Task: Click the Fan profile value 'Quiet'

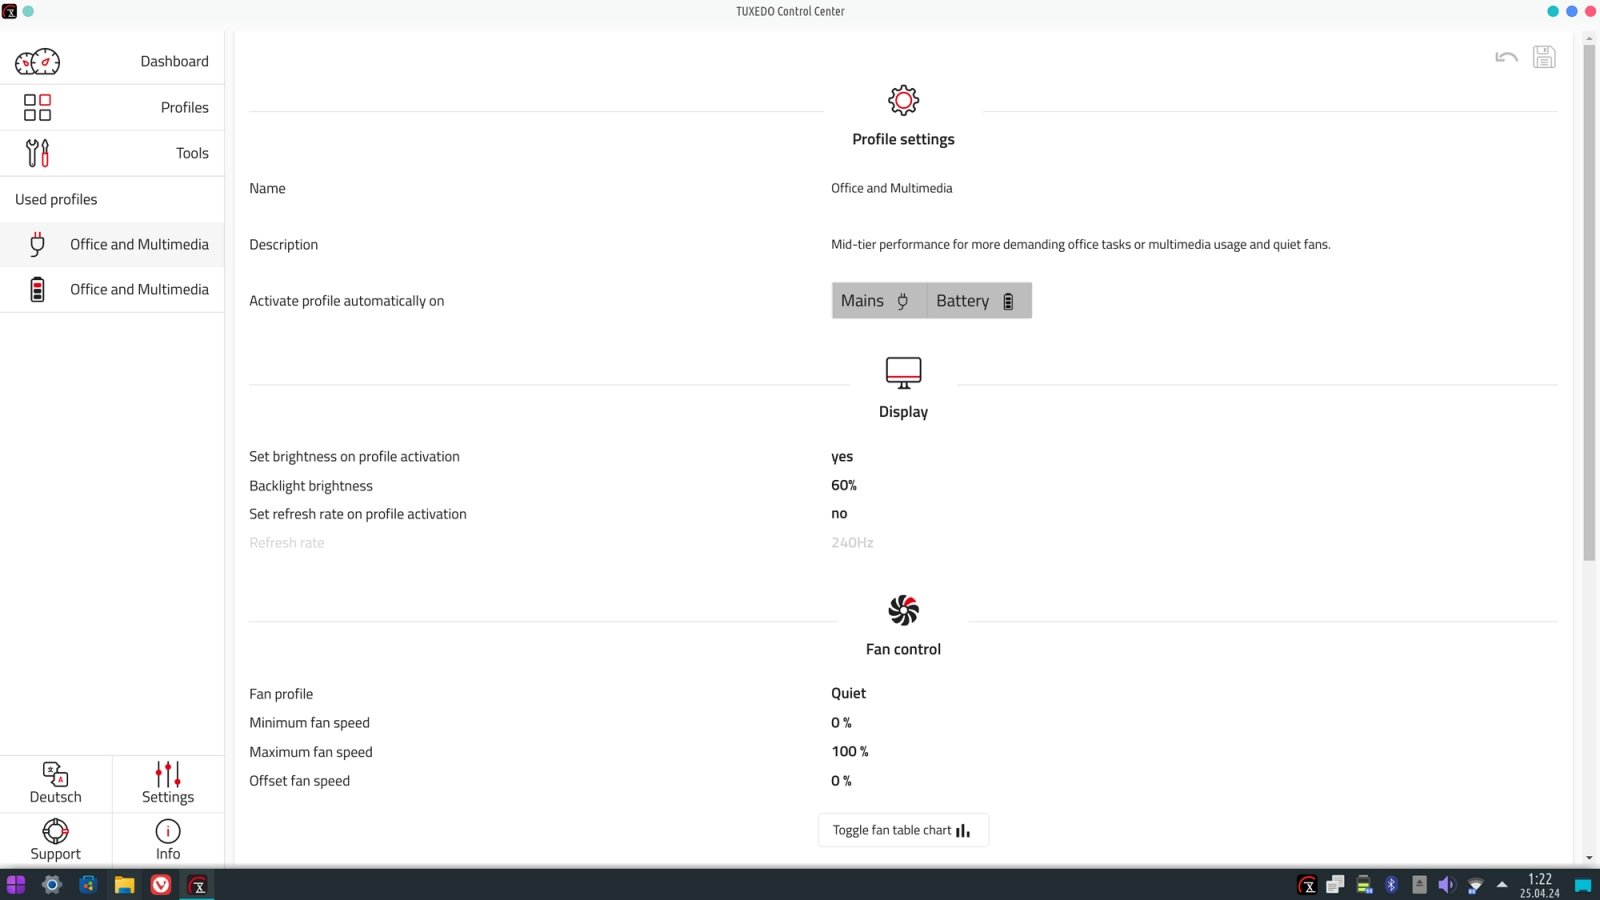Action: click(x=848, y=693)
